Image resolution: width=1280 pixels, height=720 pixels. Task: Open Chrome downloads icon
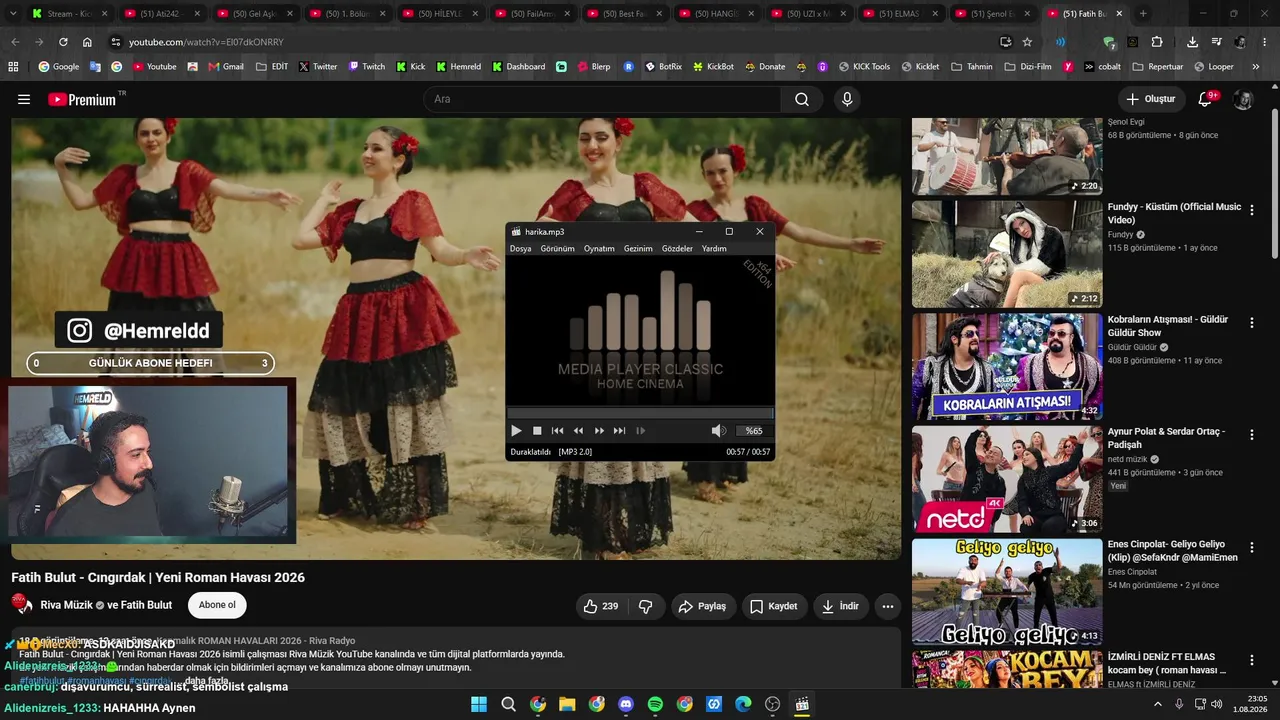1192,42
